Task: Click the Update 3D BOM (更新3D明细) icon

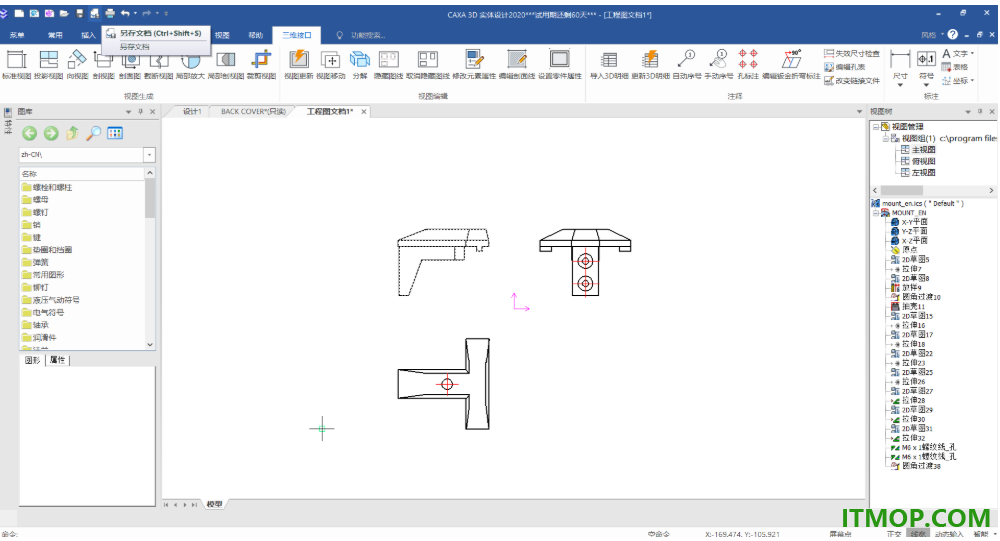Action: [x=651, y=65]
